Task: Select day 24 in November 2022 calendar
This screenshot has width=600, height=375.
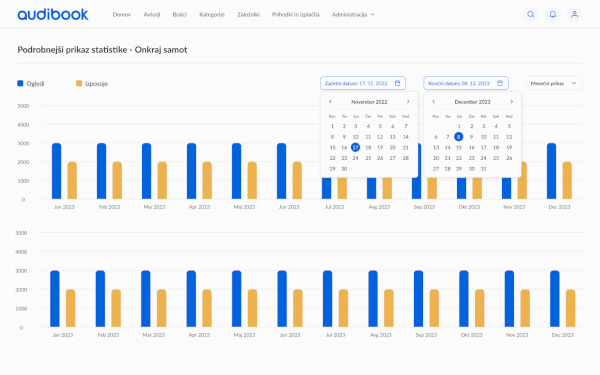Action: tap(355, 158)
